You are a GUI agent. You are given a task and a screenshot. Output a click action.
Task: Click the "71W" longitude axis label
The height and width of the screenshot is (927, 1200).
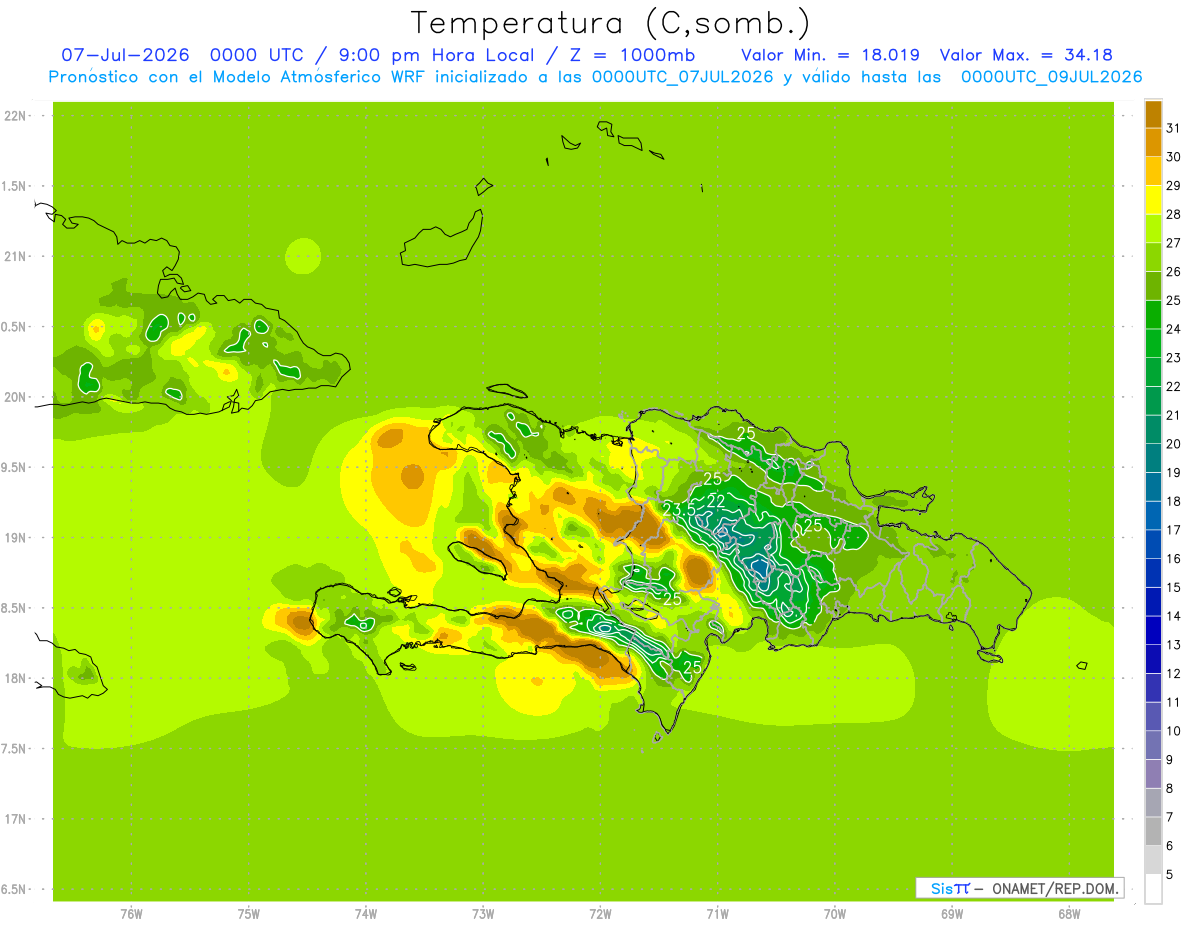point(717,914)
